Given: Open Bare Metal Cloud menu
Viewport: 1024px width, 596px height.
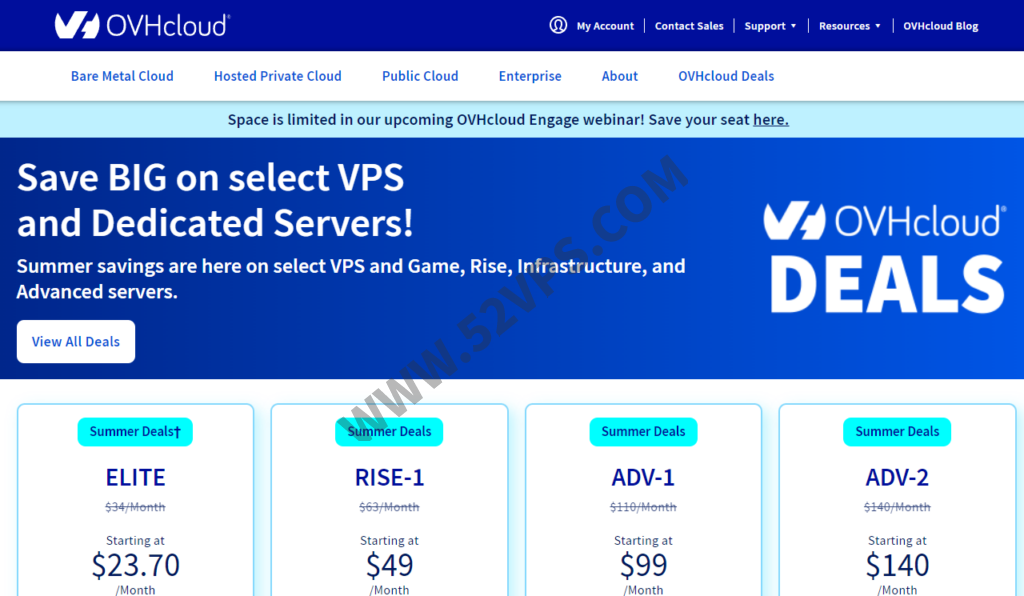Looking at the screenshot, I should (x=122, y=76).
